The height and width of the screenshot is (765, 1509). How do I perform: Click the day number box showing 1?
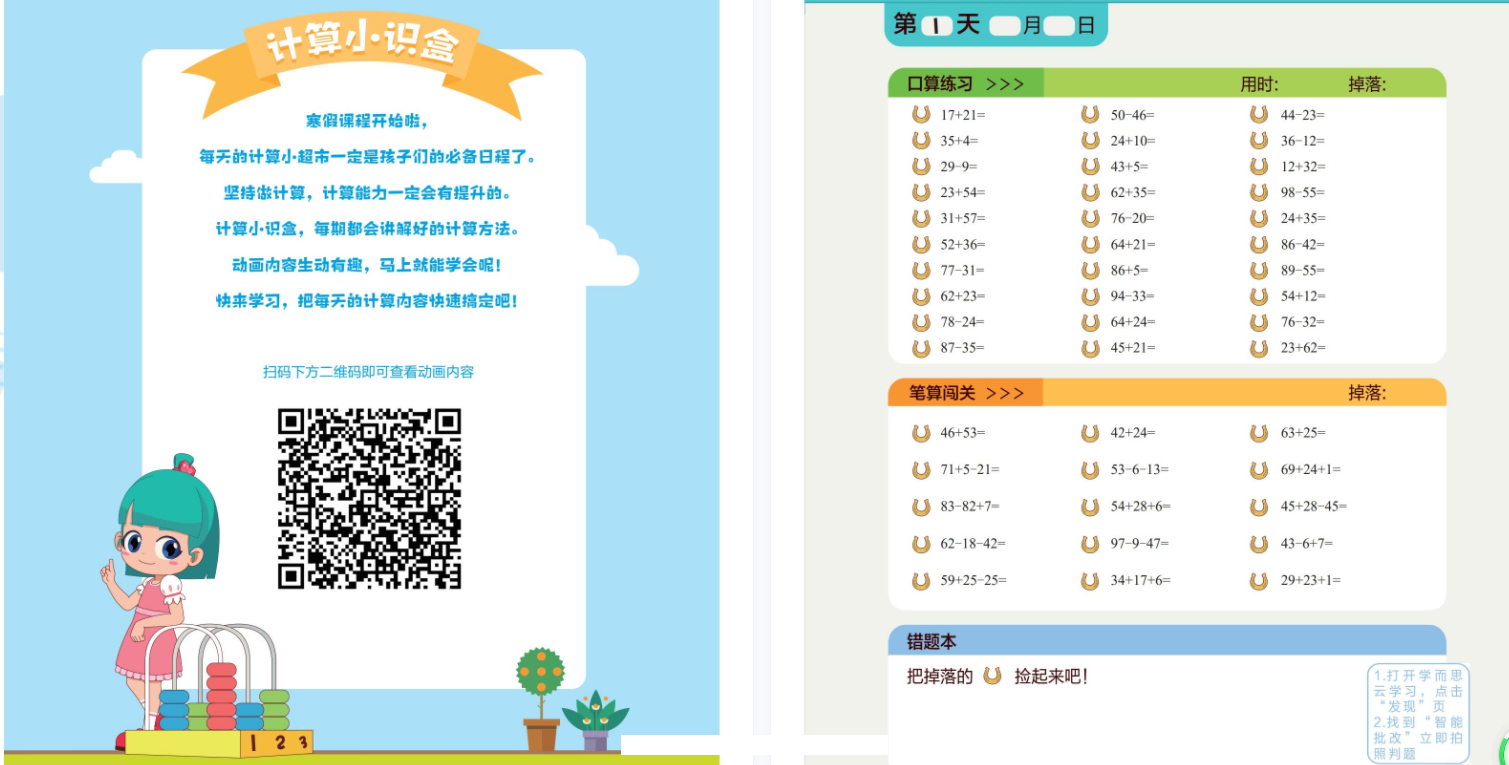[x=936, y=26]
